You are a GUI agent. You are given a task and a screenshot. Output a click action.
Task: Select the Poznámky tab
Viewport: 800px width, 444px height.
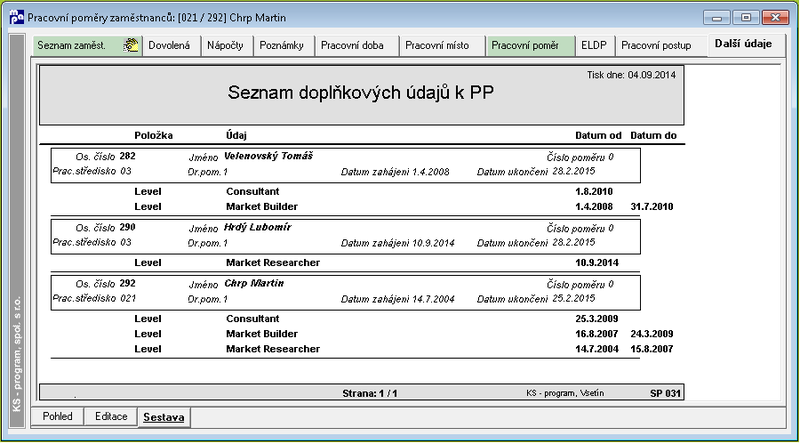coord(282,45)
